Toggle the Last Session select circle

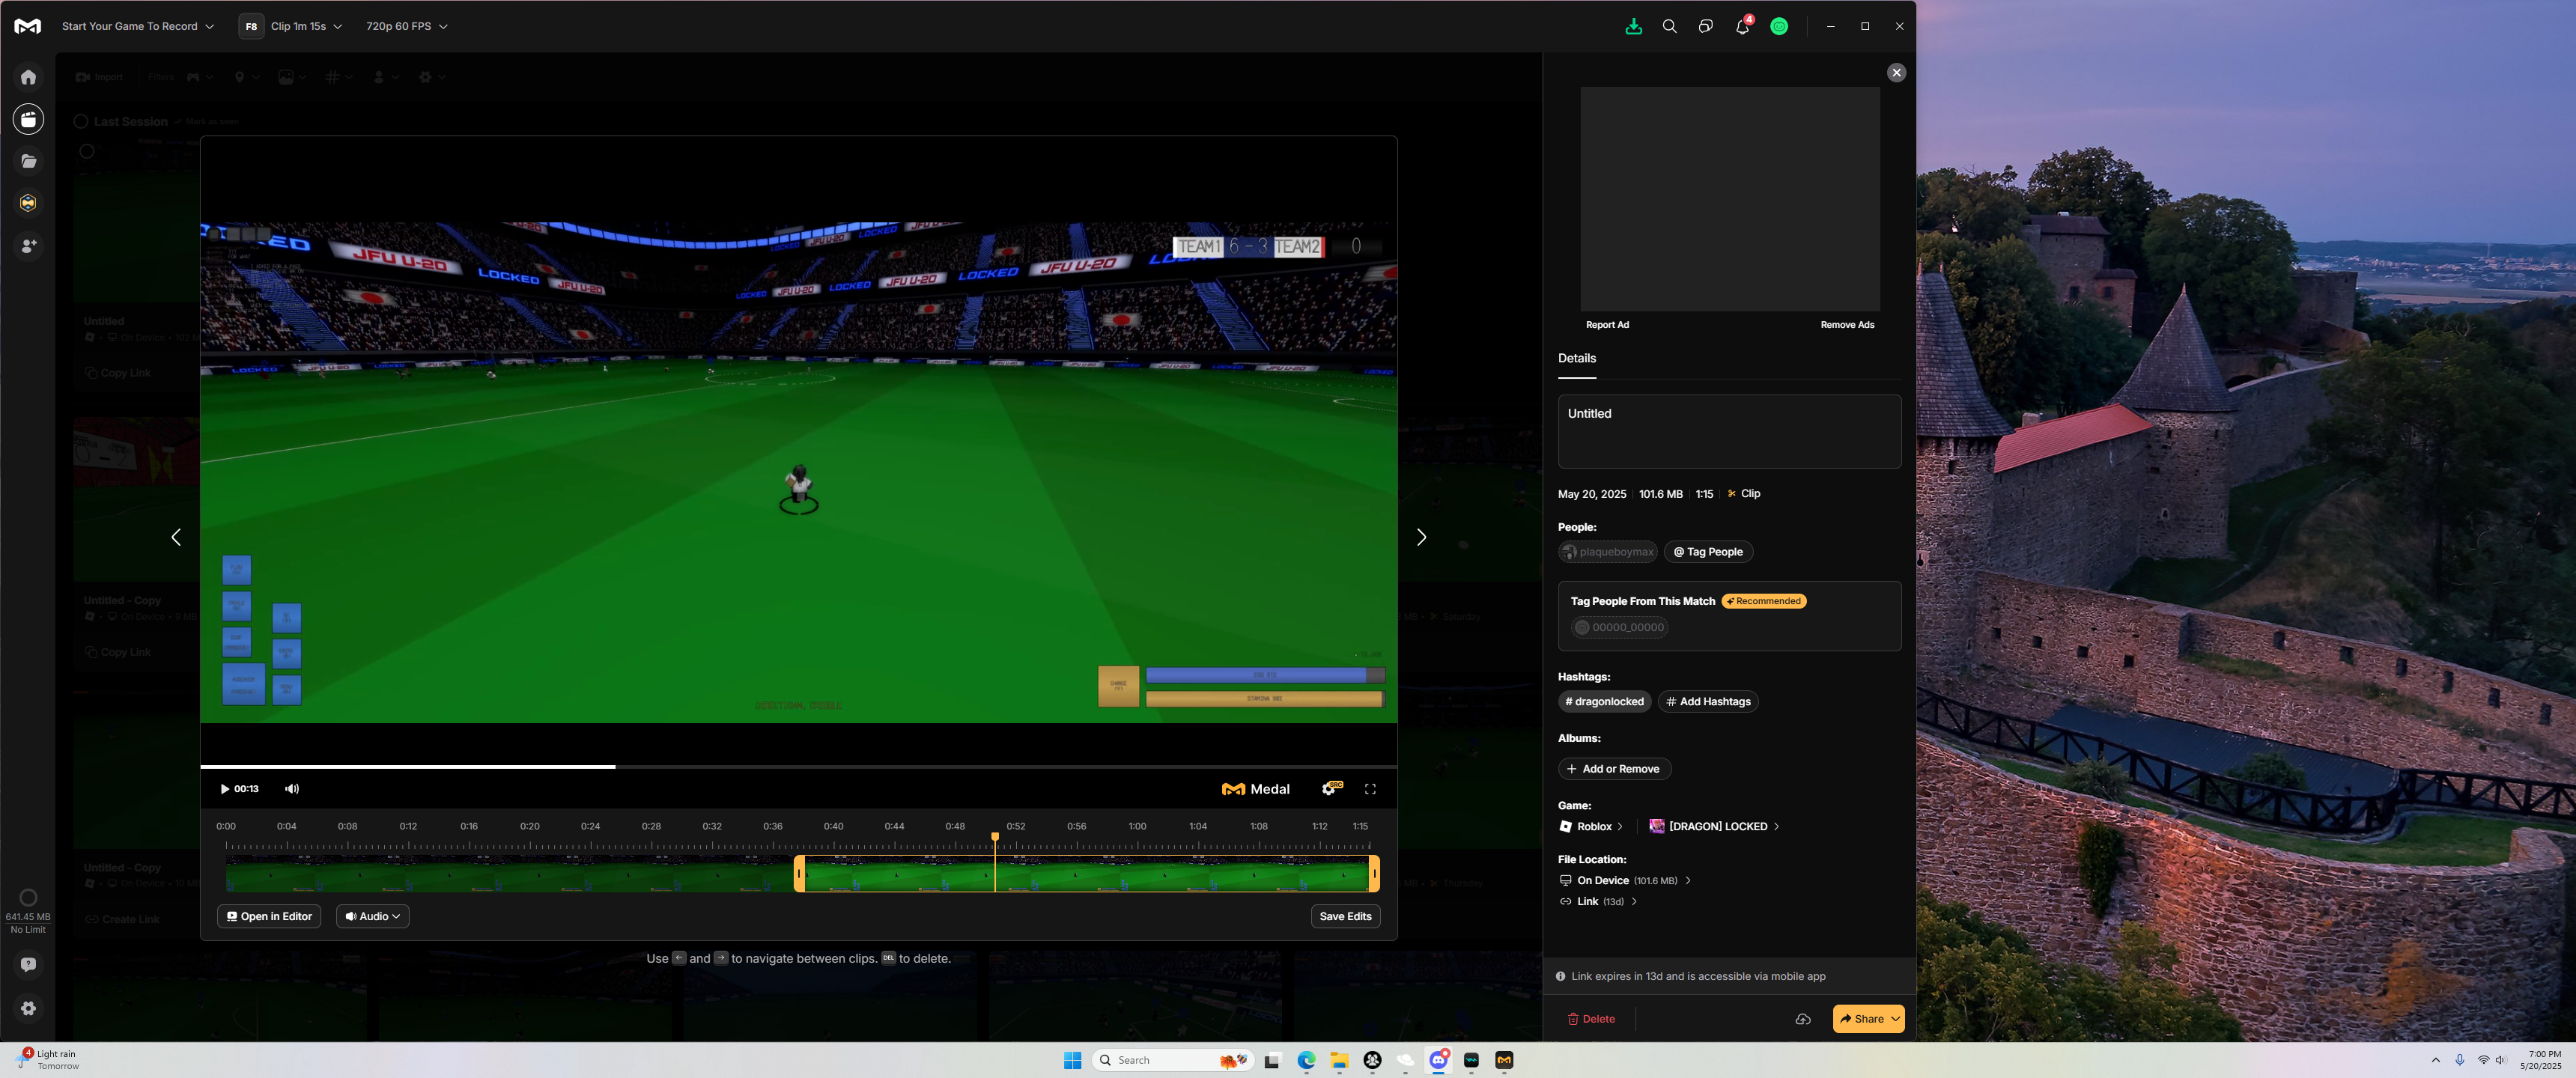click(x=81, y=121)
